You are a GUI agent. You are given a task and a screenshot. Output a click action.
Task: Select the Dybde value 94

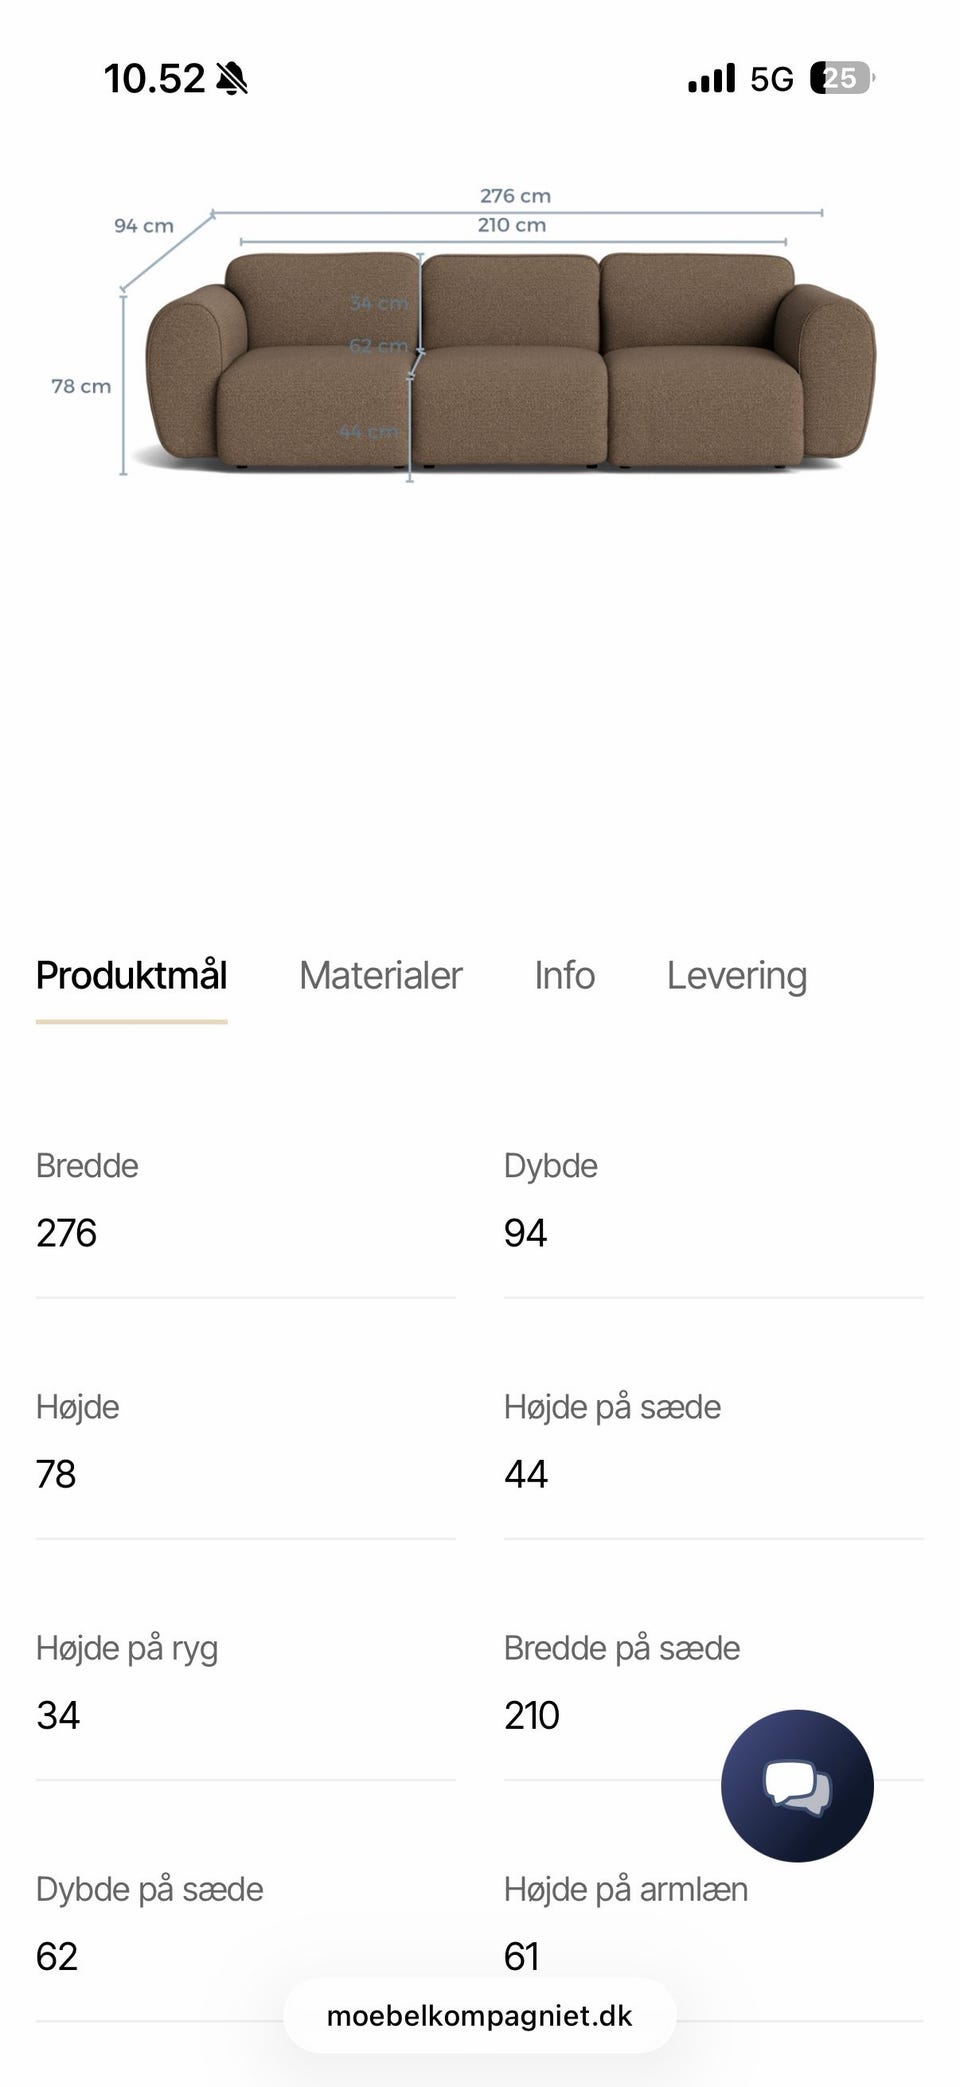point(525,1233)
